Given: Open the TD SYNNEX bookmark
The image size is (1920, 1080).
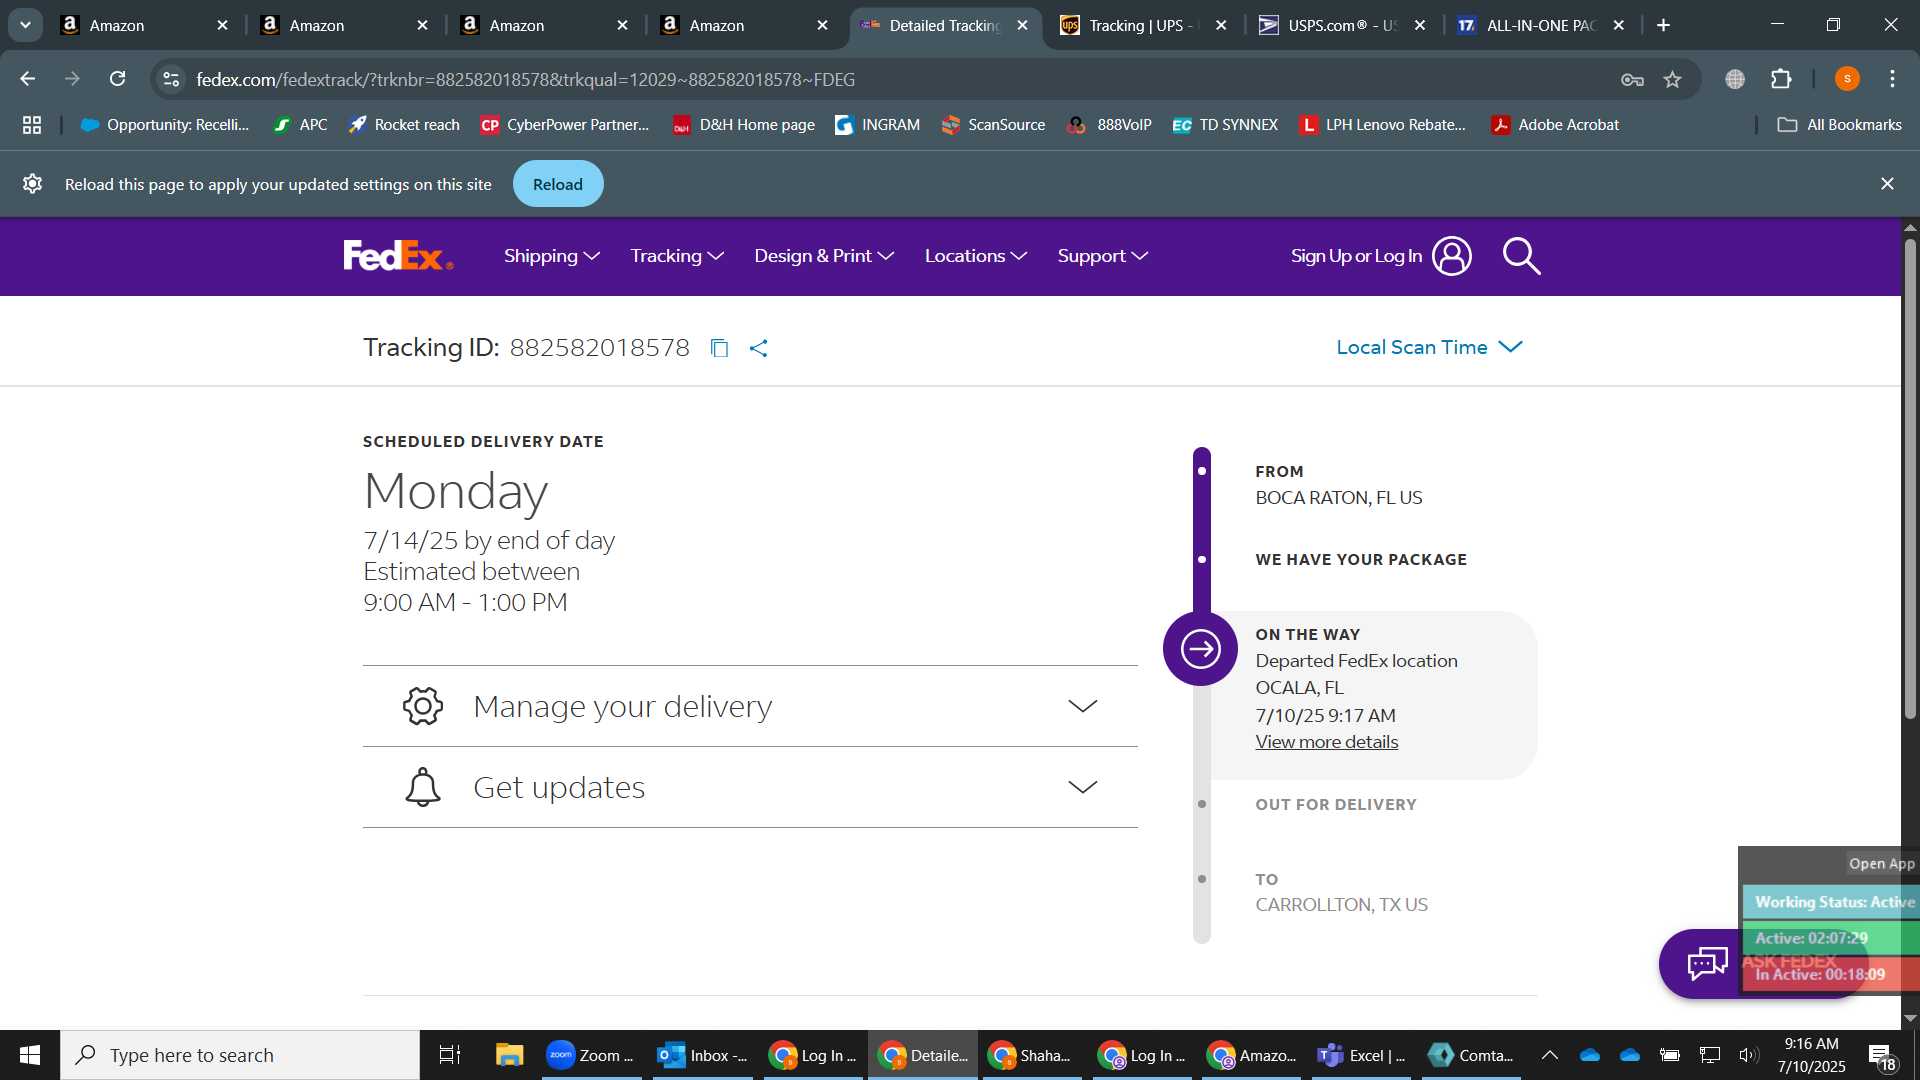Looking at the screenshot, I should [1225, 125].
